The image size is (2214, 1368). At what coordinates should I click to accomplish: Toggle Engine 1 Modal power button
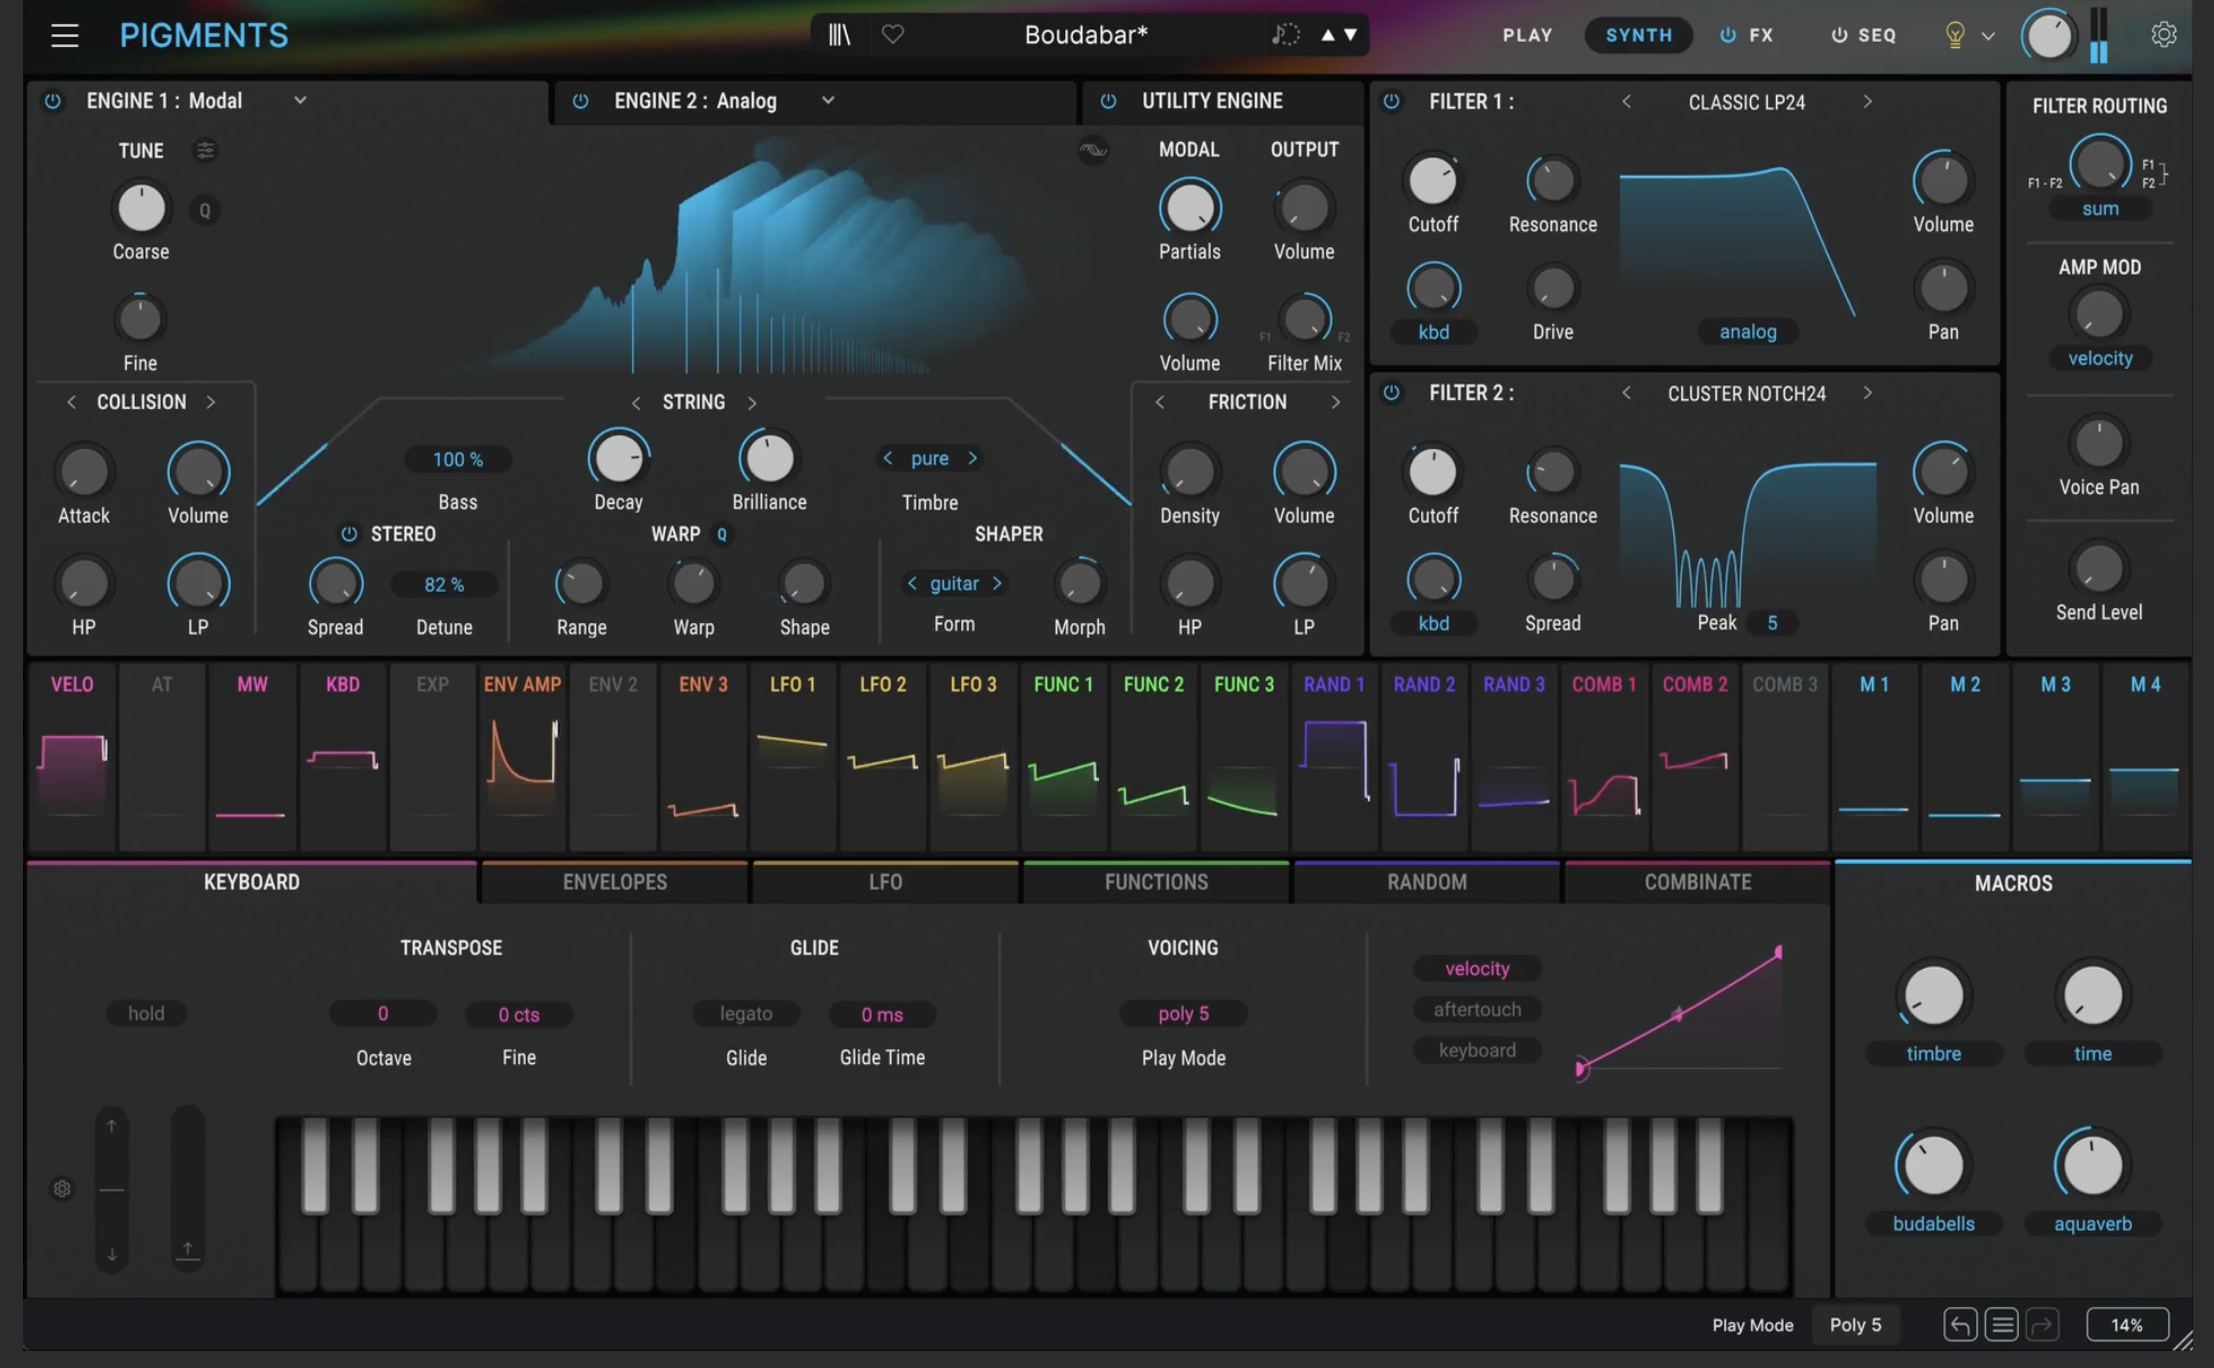pos(53,101)
